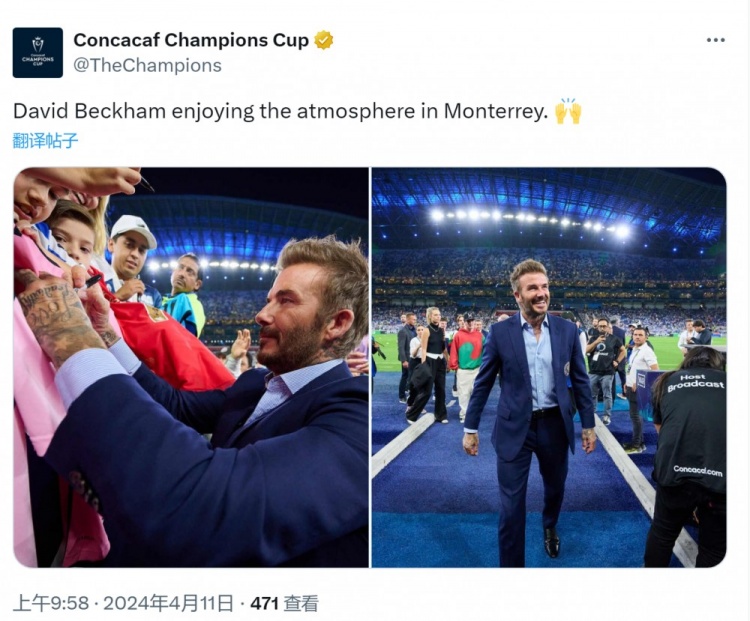
Task: Click the "Concacaf.com" text on the vest
Action: 698,470
